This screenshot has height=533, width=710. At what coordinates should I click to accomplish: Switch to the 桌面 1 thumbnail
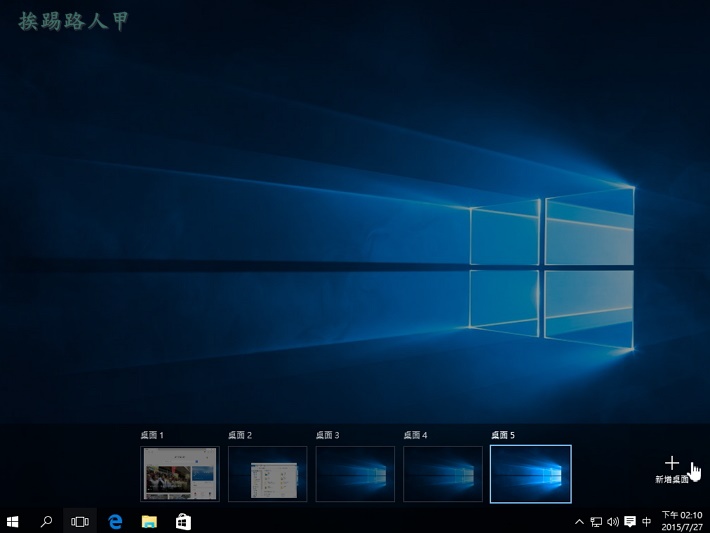[x=180, y=474]
